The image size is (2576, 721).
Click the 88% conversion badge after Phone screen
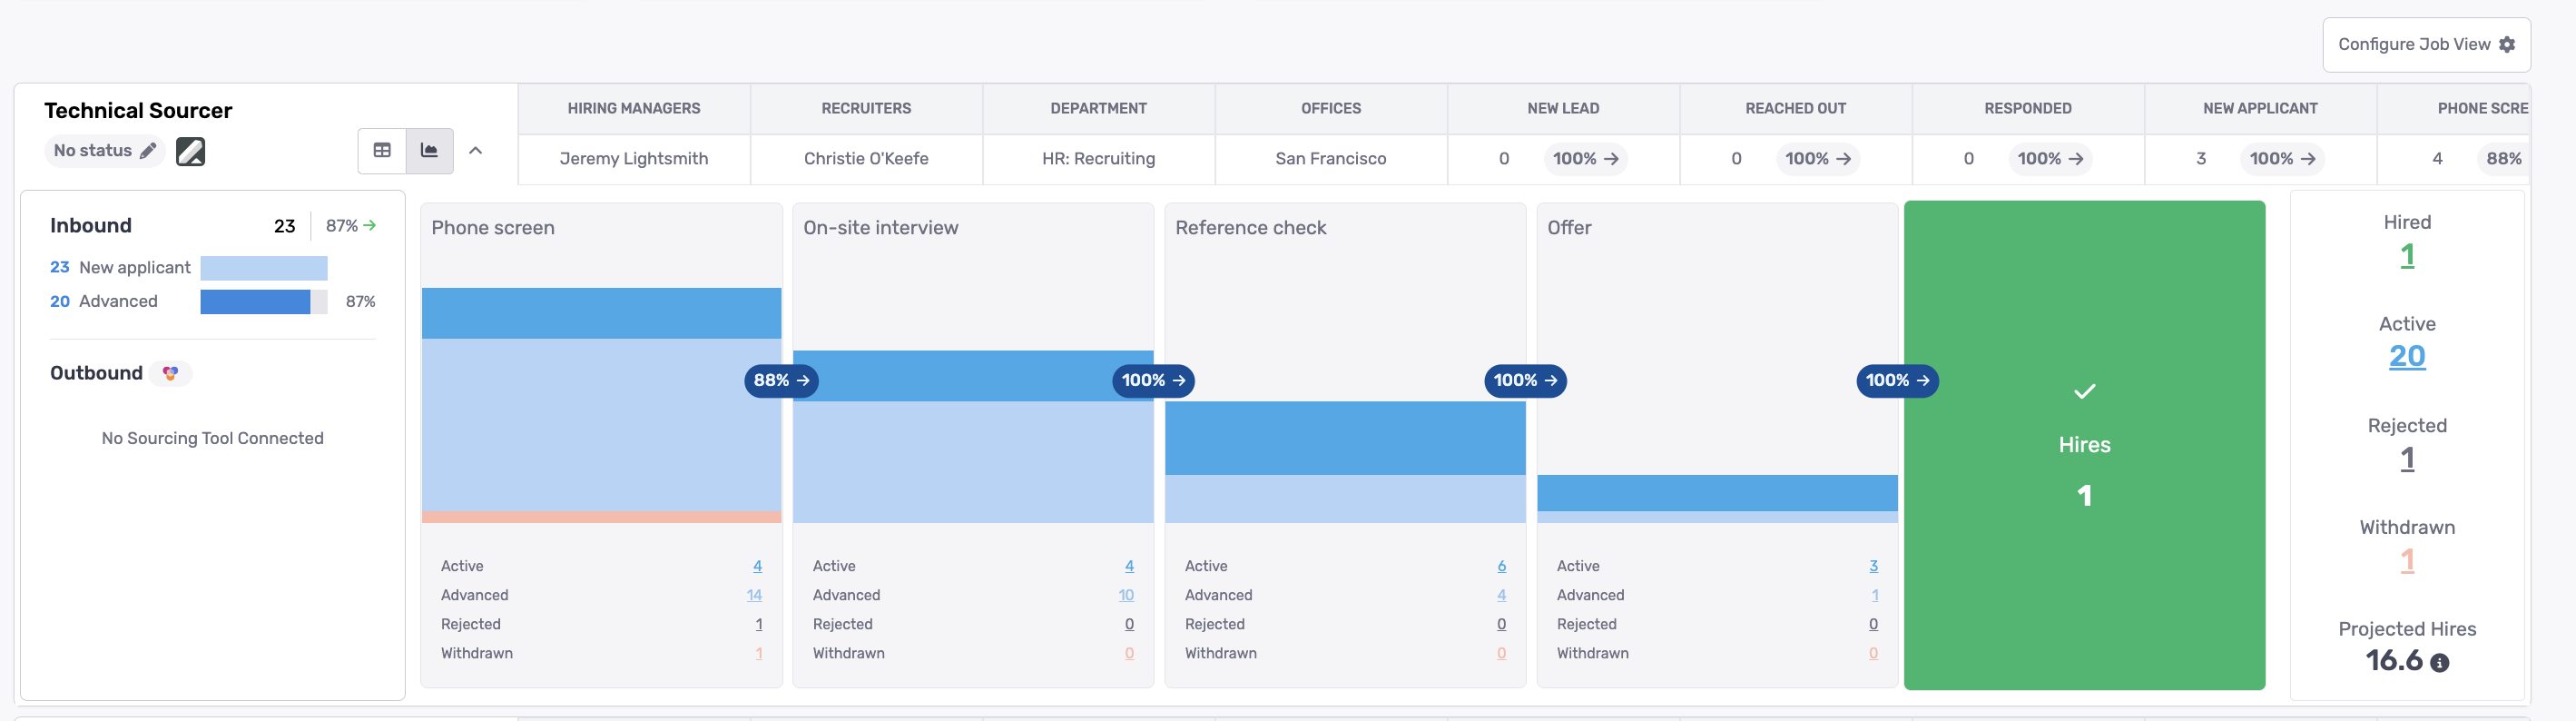[781, 380]
